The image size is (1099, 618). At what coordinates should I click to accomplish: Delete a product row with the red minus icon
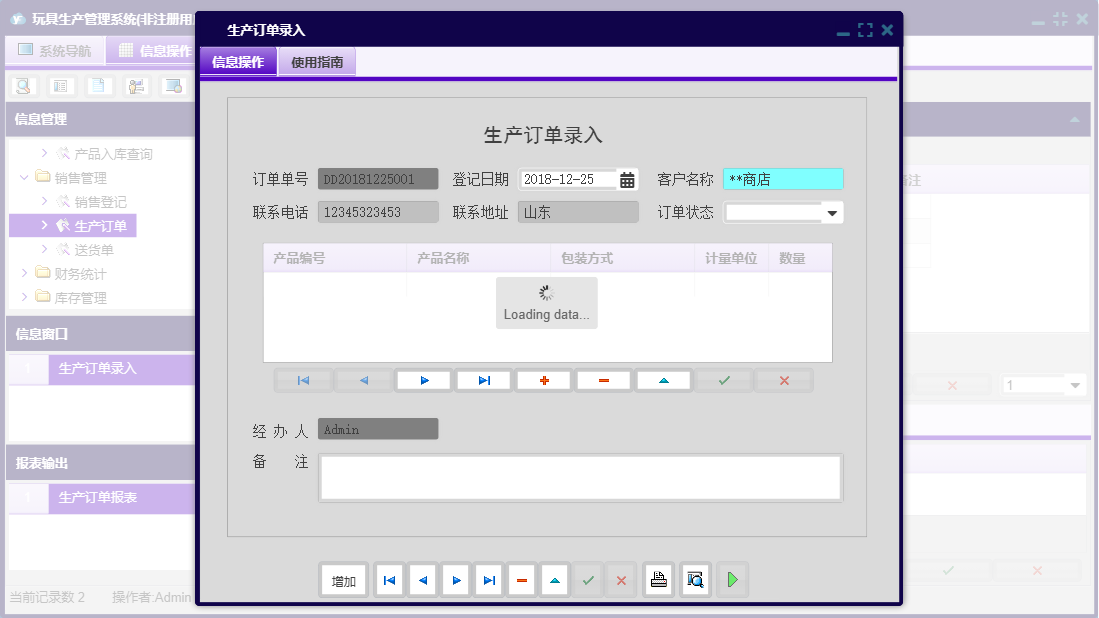tap(603, 380)
